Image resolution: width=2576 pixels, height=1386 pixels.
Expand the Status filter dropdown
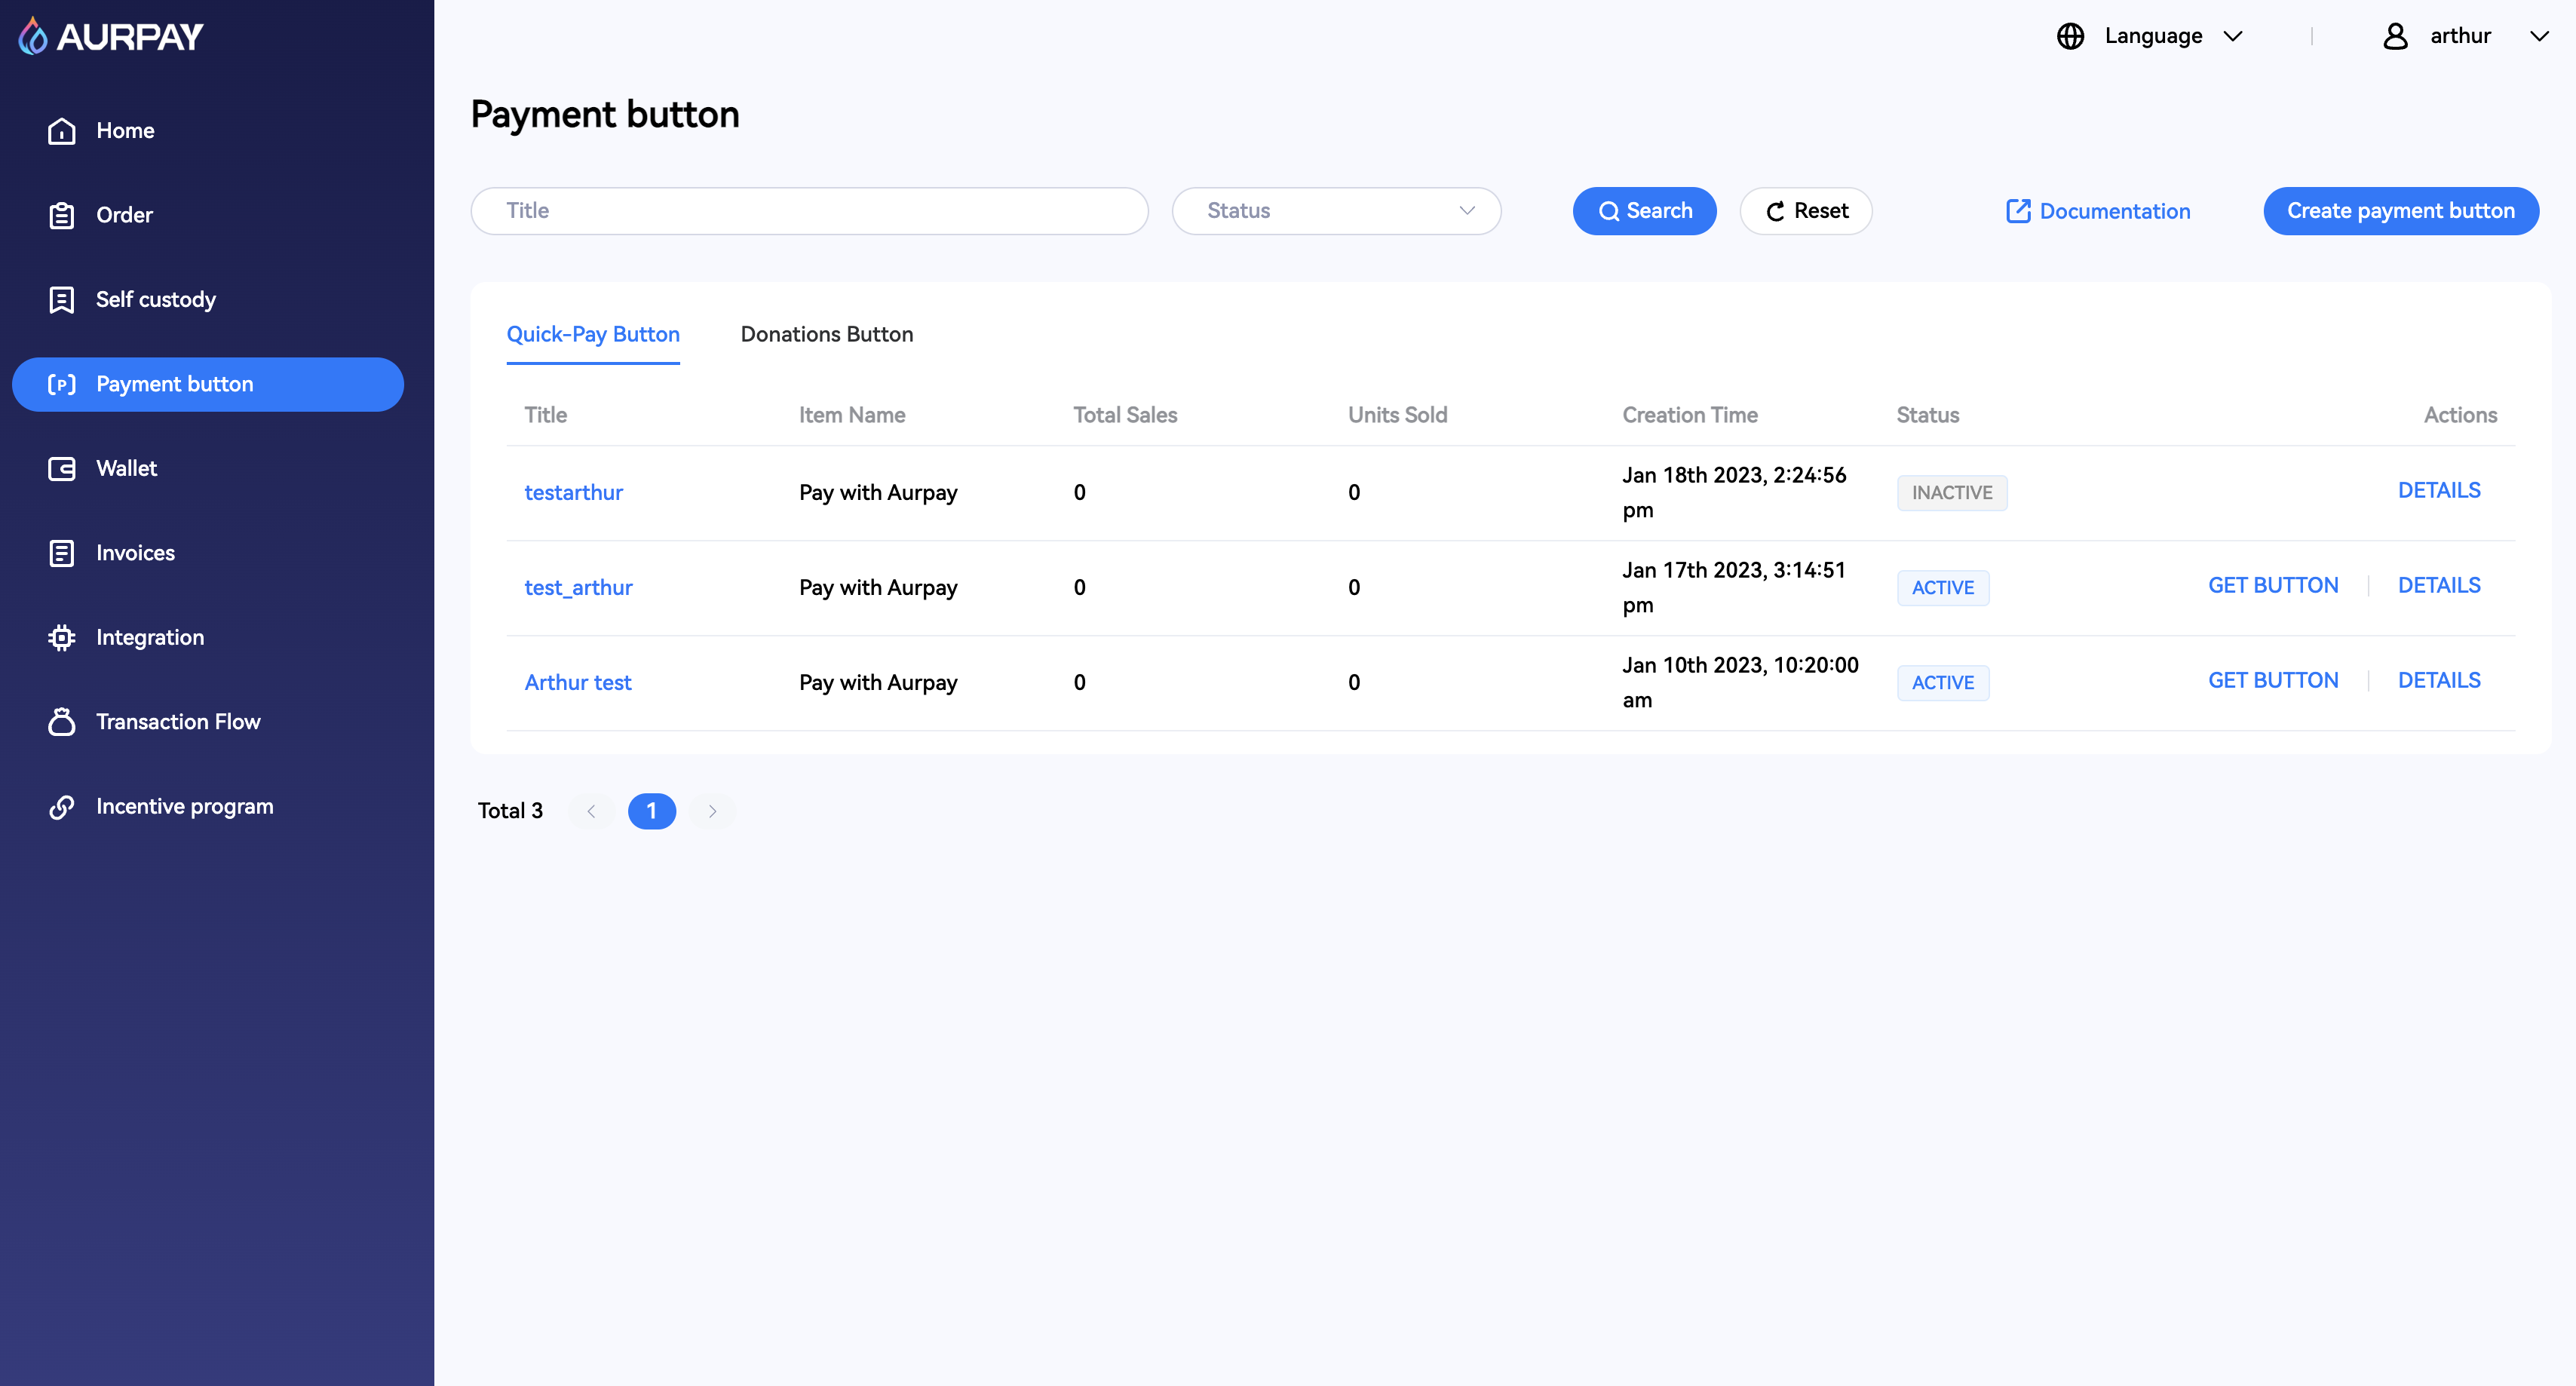tap(1336, 211)
